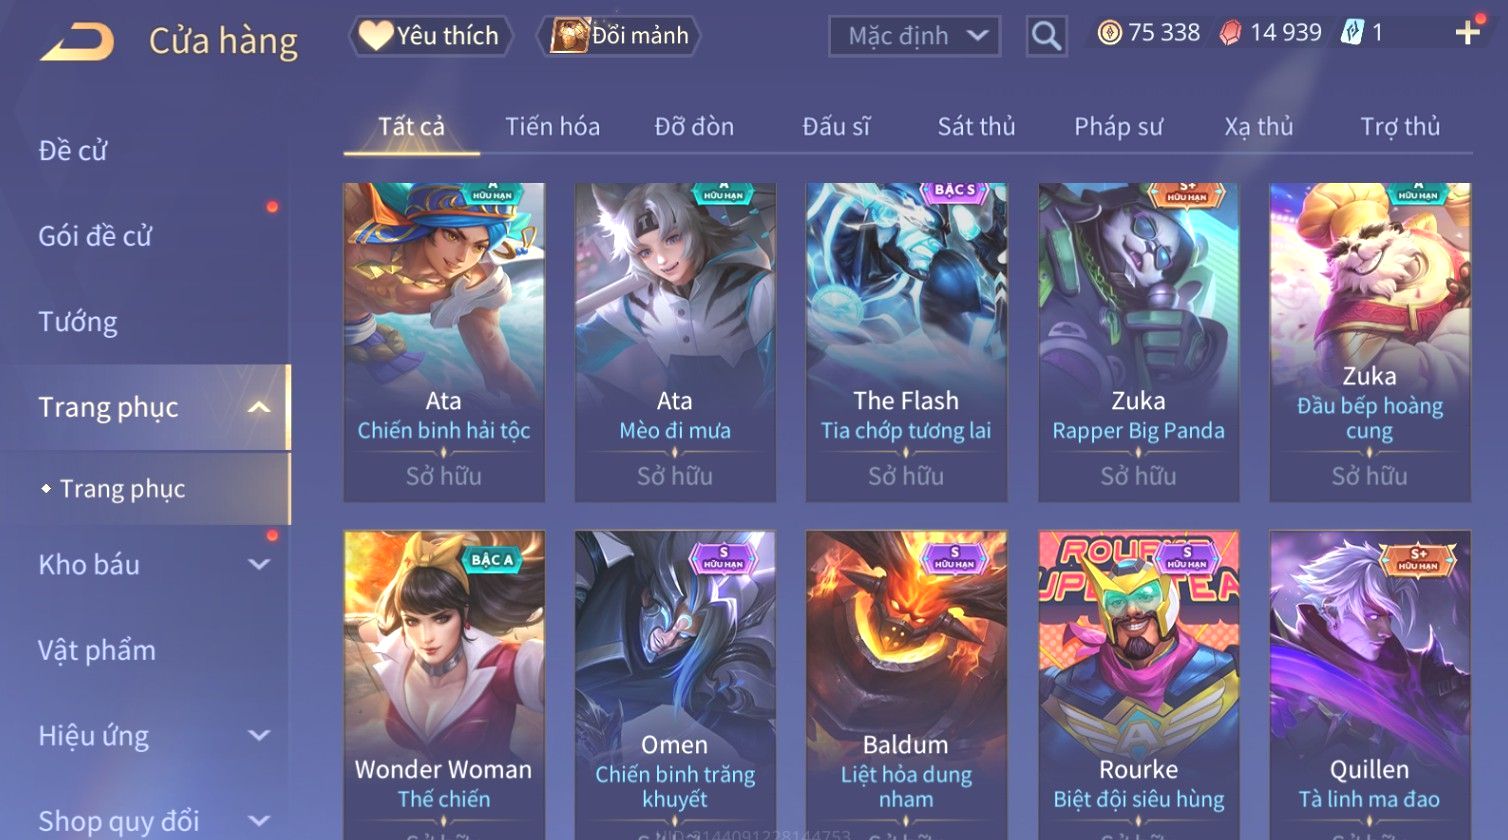Click the gold coin balance icon
This screenshot has height=840, width=1508.
click(1109, 33)
